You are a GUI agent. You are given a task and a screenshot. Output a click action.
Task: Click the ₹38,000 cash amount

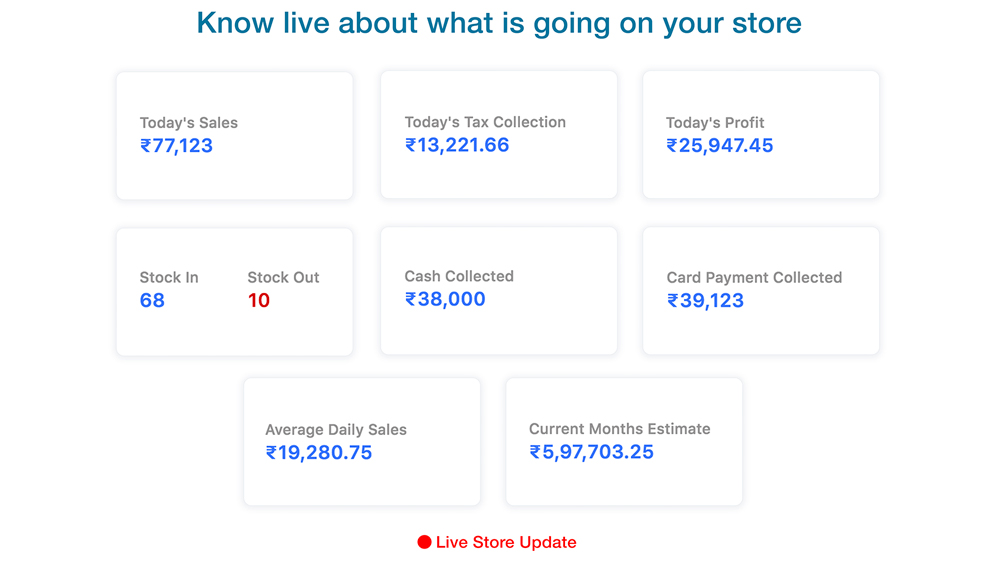[x=445, y=299]
